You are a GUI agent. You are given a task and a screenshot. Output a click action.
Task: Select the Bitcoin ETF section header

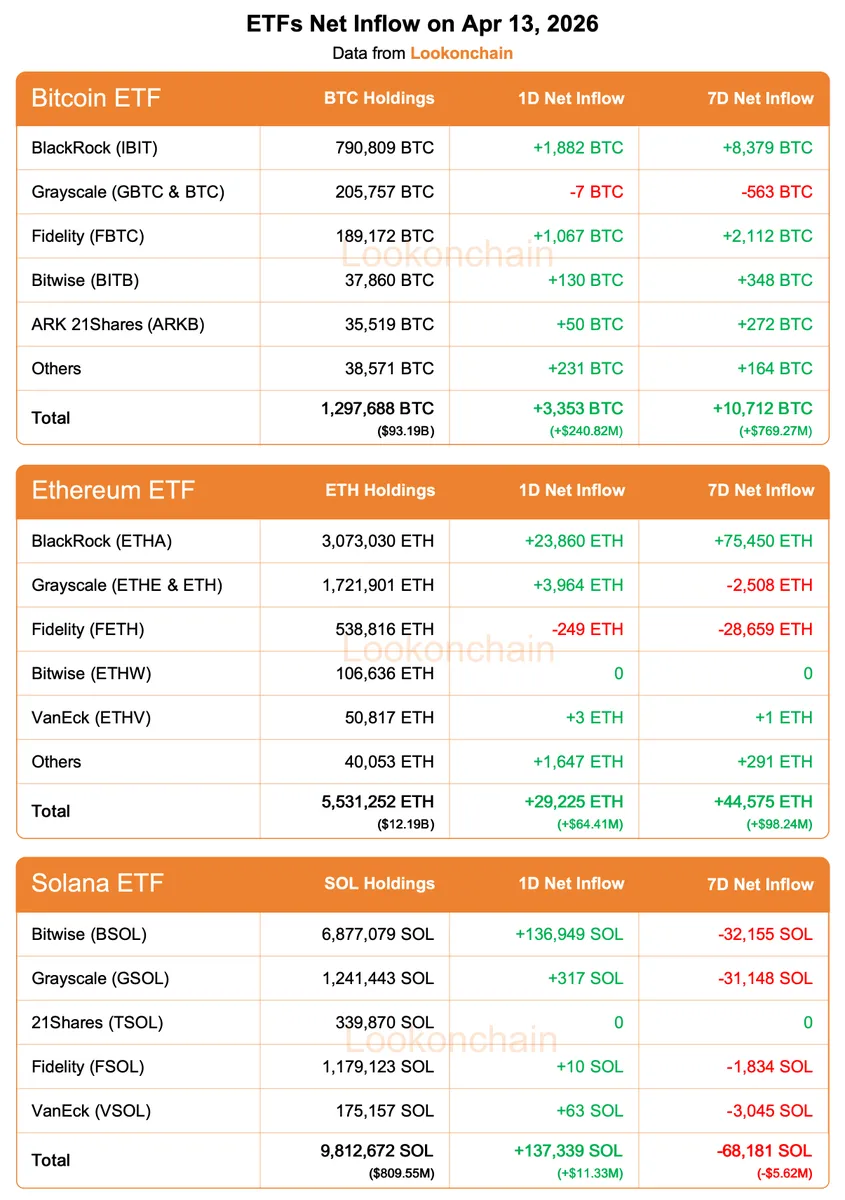pos(96,98)
